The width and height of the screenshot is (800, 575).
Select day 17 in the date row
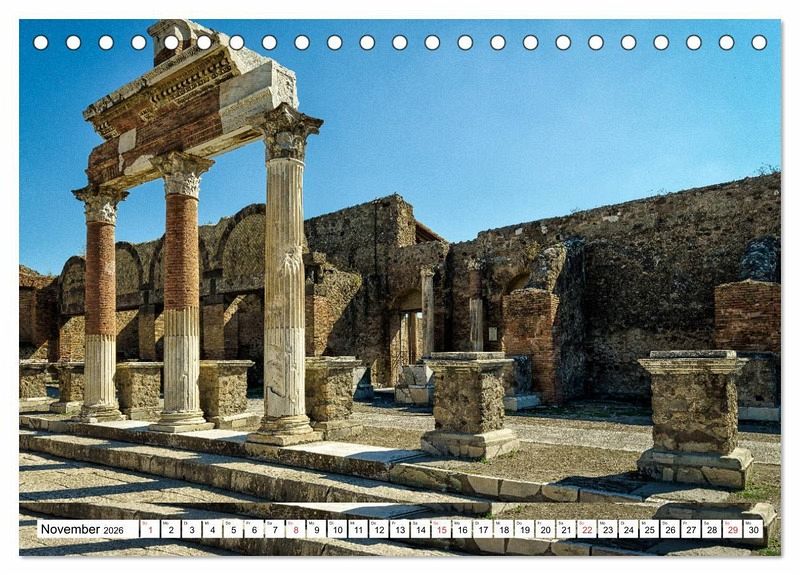point(483,529)
